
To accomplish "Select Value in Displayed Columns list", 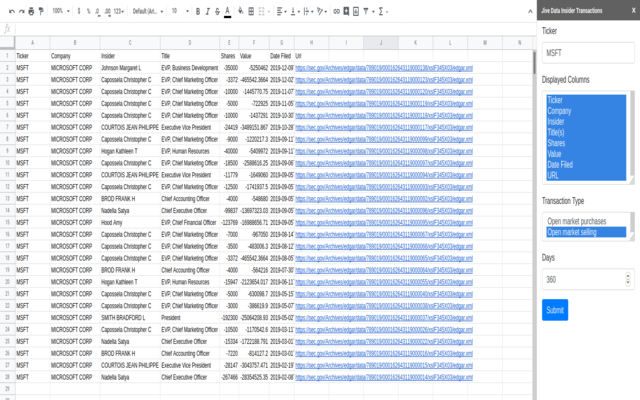I will click(x=586, y=154).
